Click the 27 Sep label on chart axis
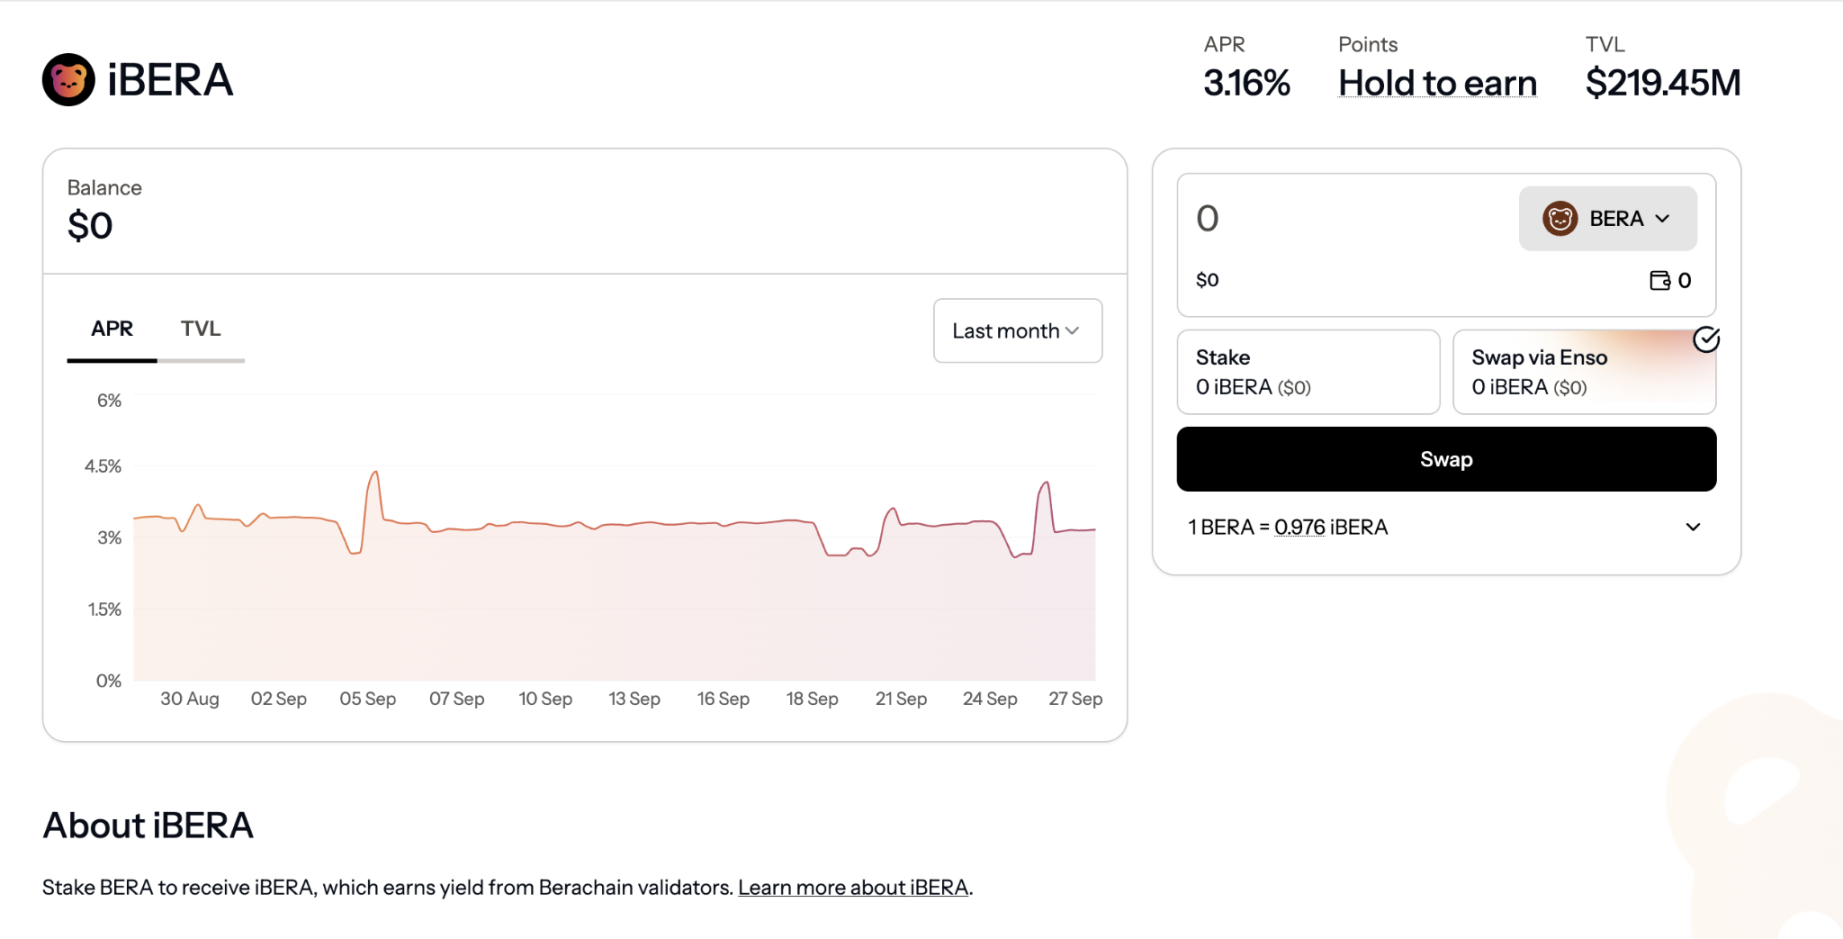Viewport: 1843px width, 939px height. click(1075, 699)
